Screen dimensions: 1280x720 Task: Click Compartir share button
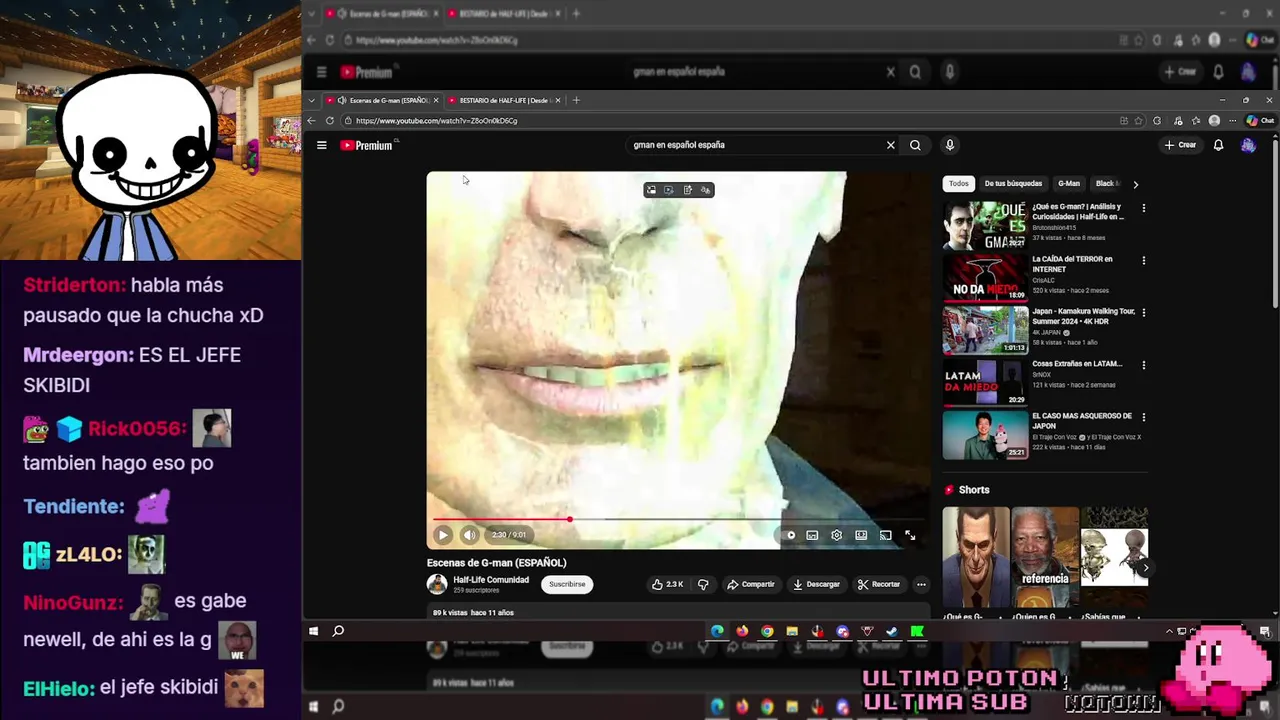coord(750,584)
